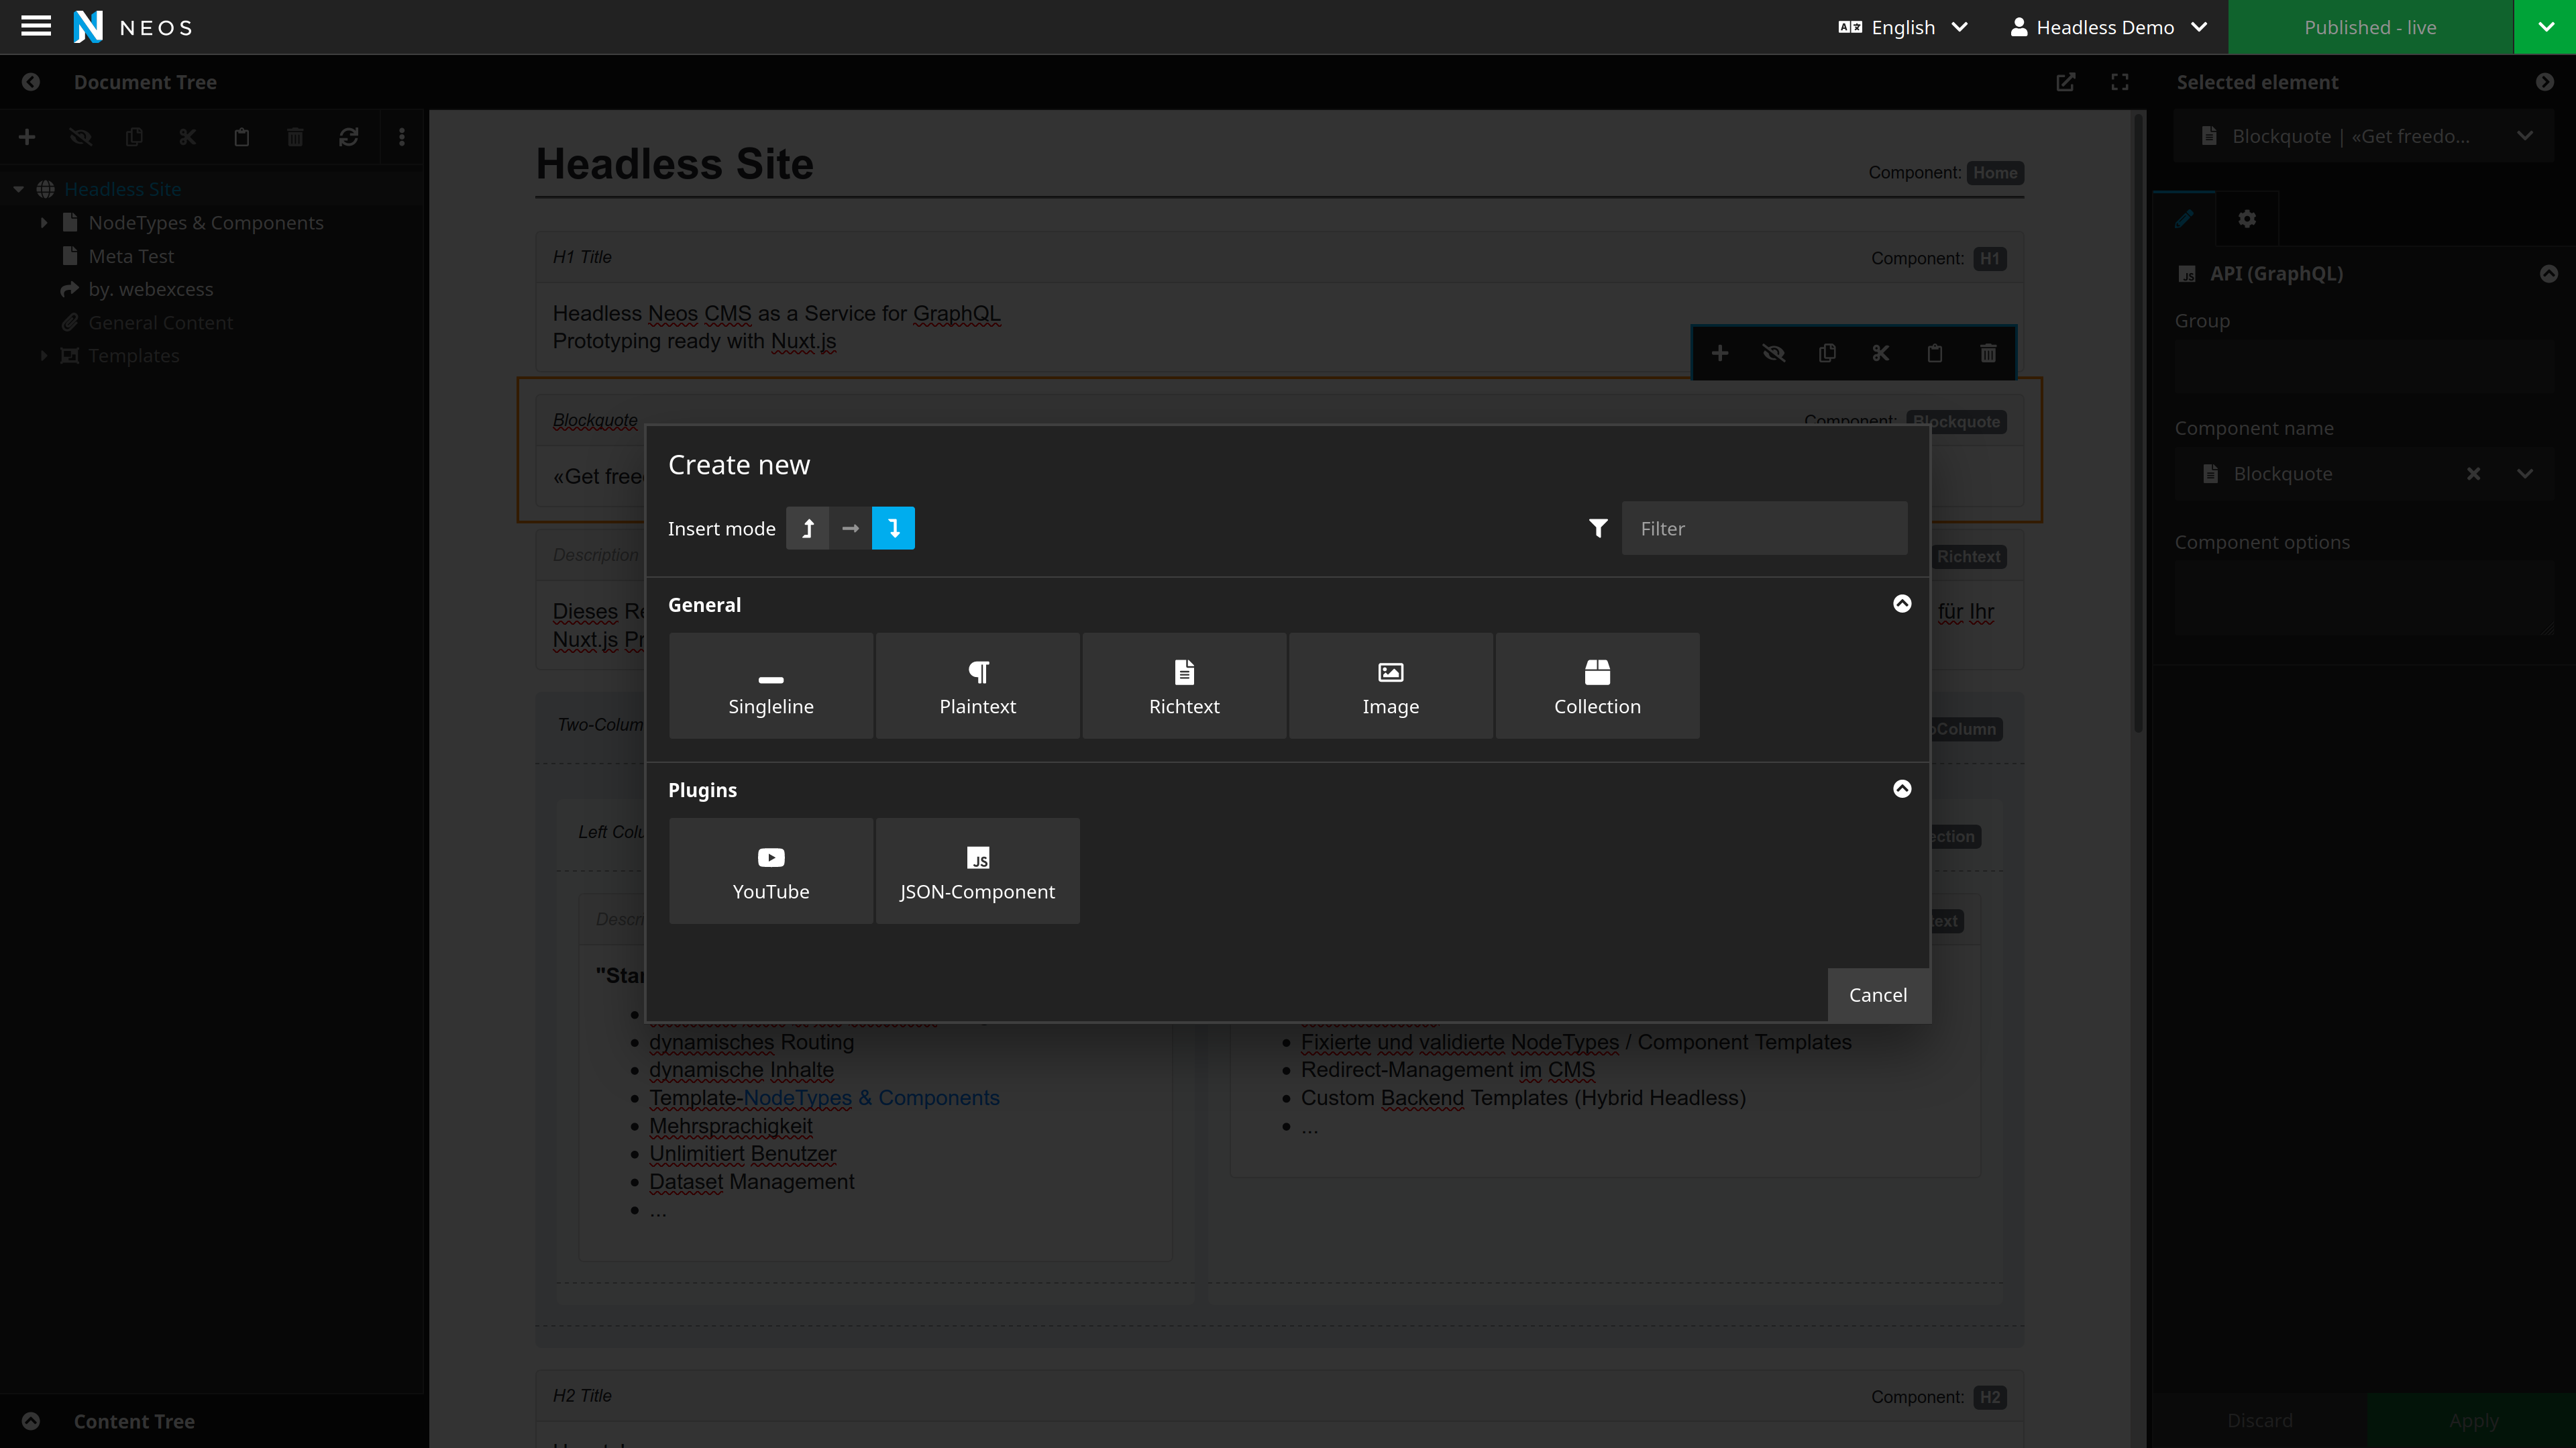Create a Collection element
The image size is (2576, 1448).
tap(1597, 686)
